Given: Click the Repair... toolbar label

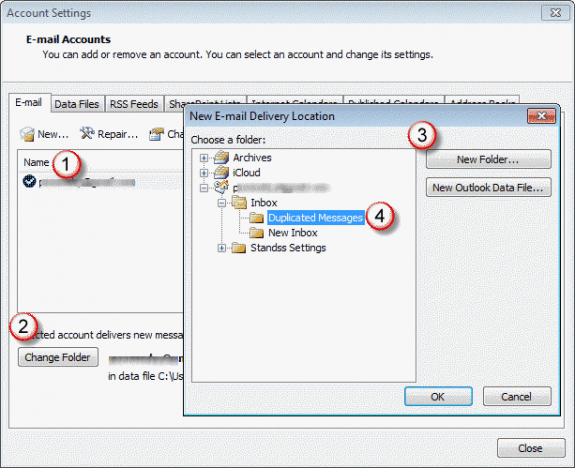Looking at the screenshot, I should point(118,134).
